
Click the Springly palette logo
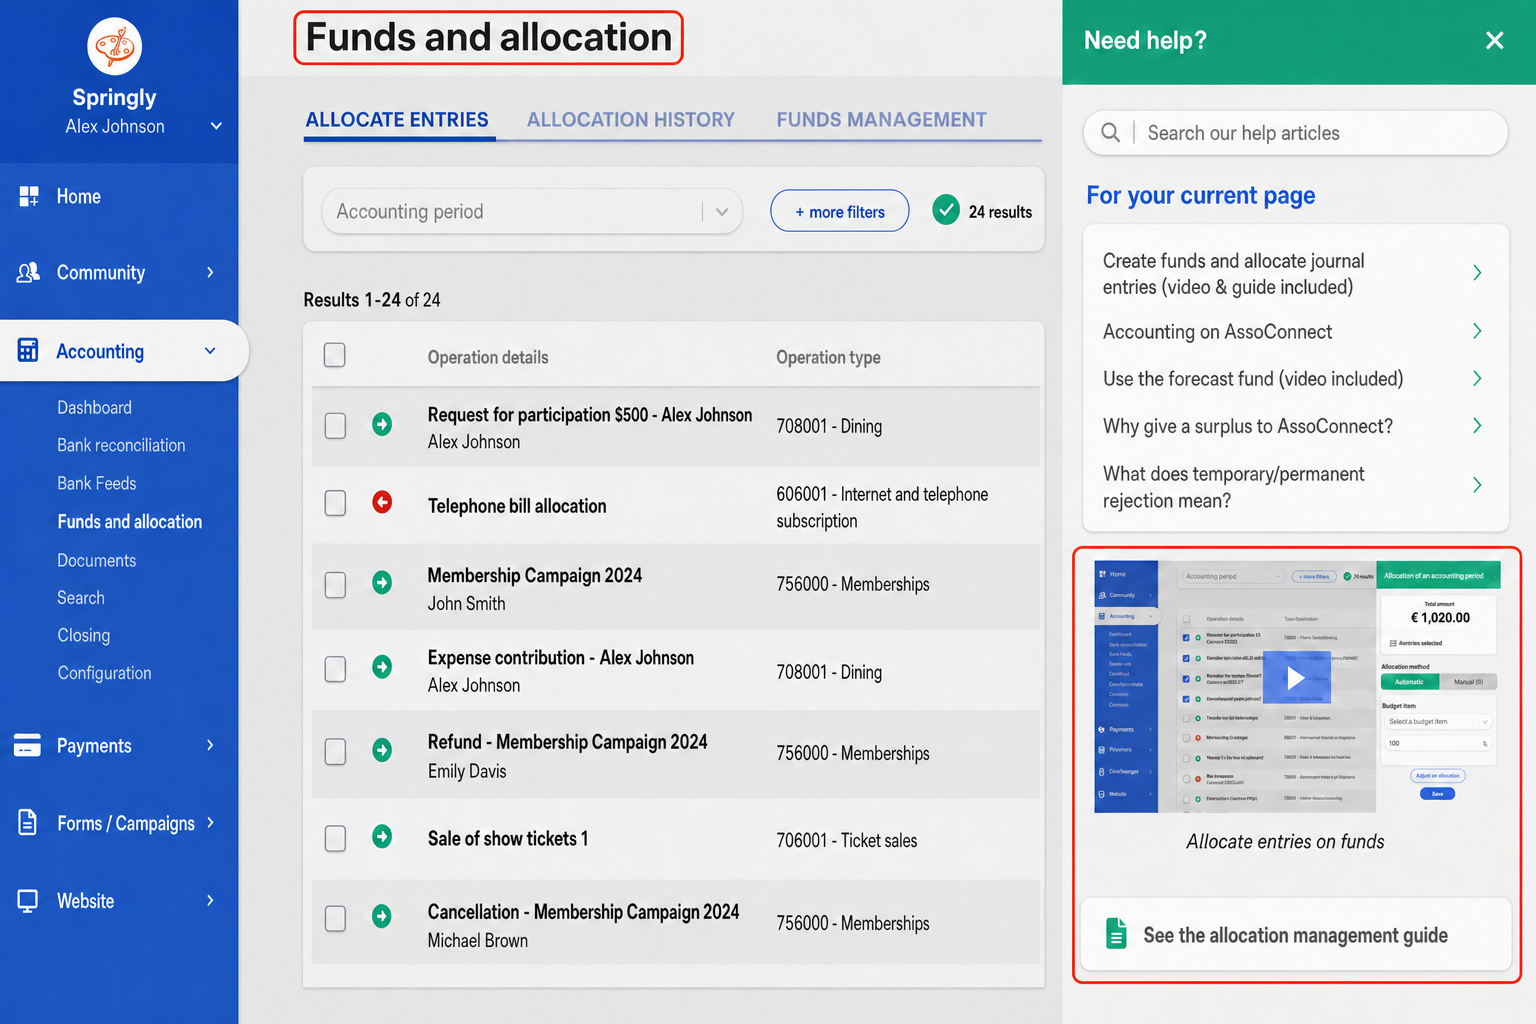(114, 46)
